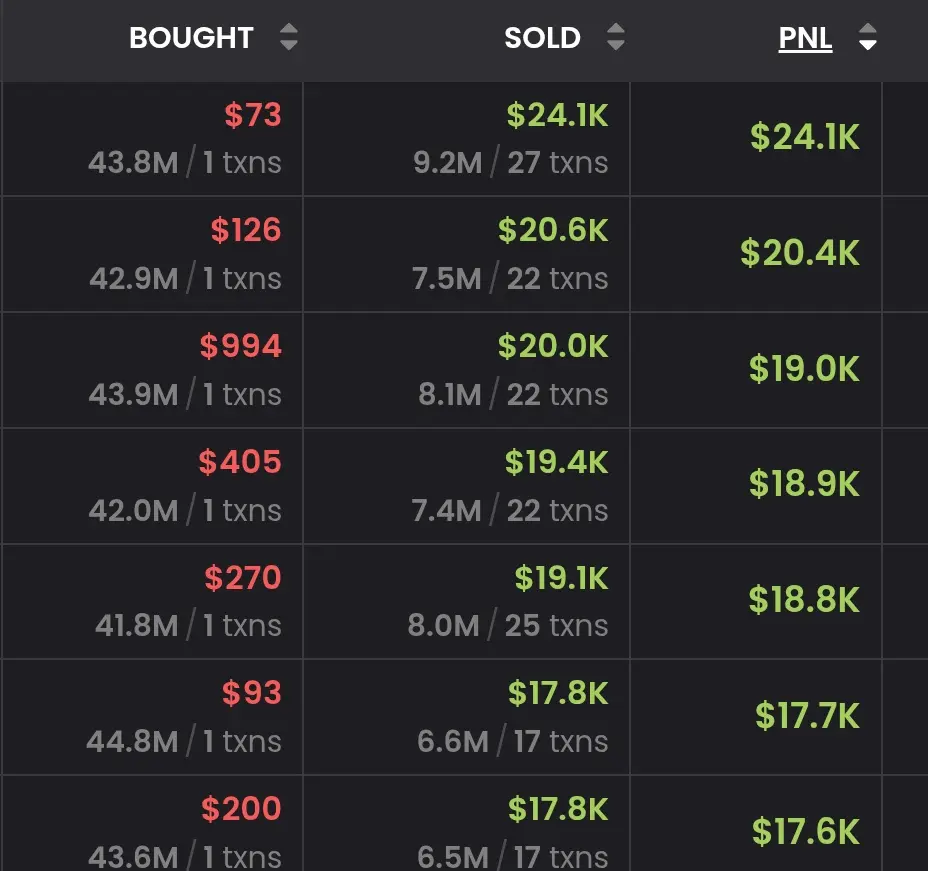This screenshot has height=871, width=928.
Task: Open the $17.7K PNL entry
Action: tap(807, 716)
